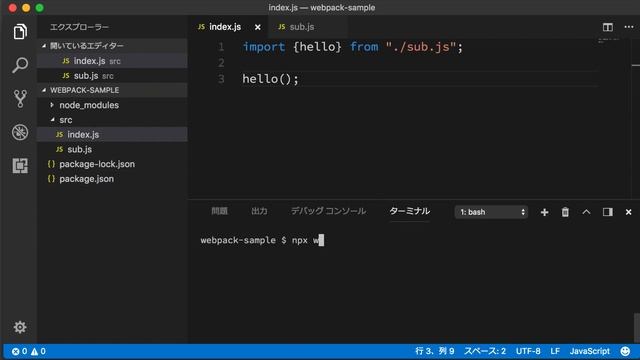The width and height of the screenshot is (640, 360).
Task: Open package.json in the explorer
Action: [112, 178]
